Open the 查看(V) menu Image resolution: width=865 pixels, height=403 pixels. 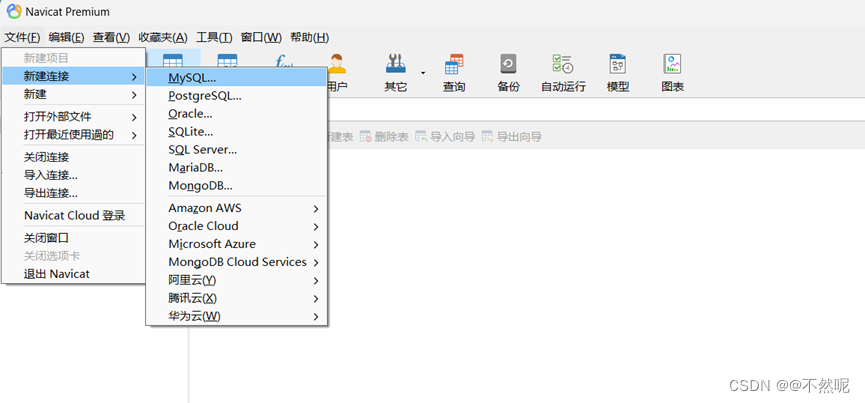pos(111,37)
